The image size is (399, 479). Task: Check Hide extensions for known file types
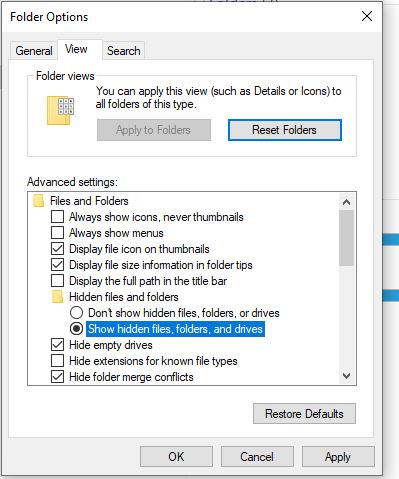(x=57, y=361)
